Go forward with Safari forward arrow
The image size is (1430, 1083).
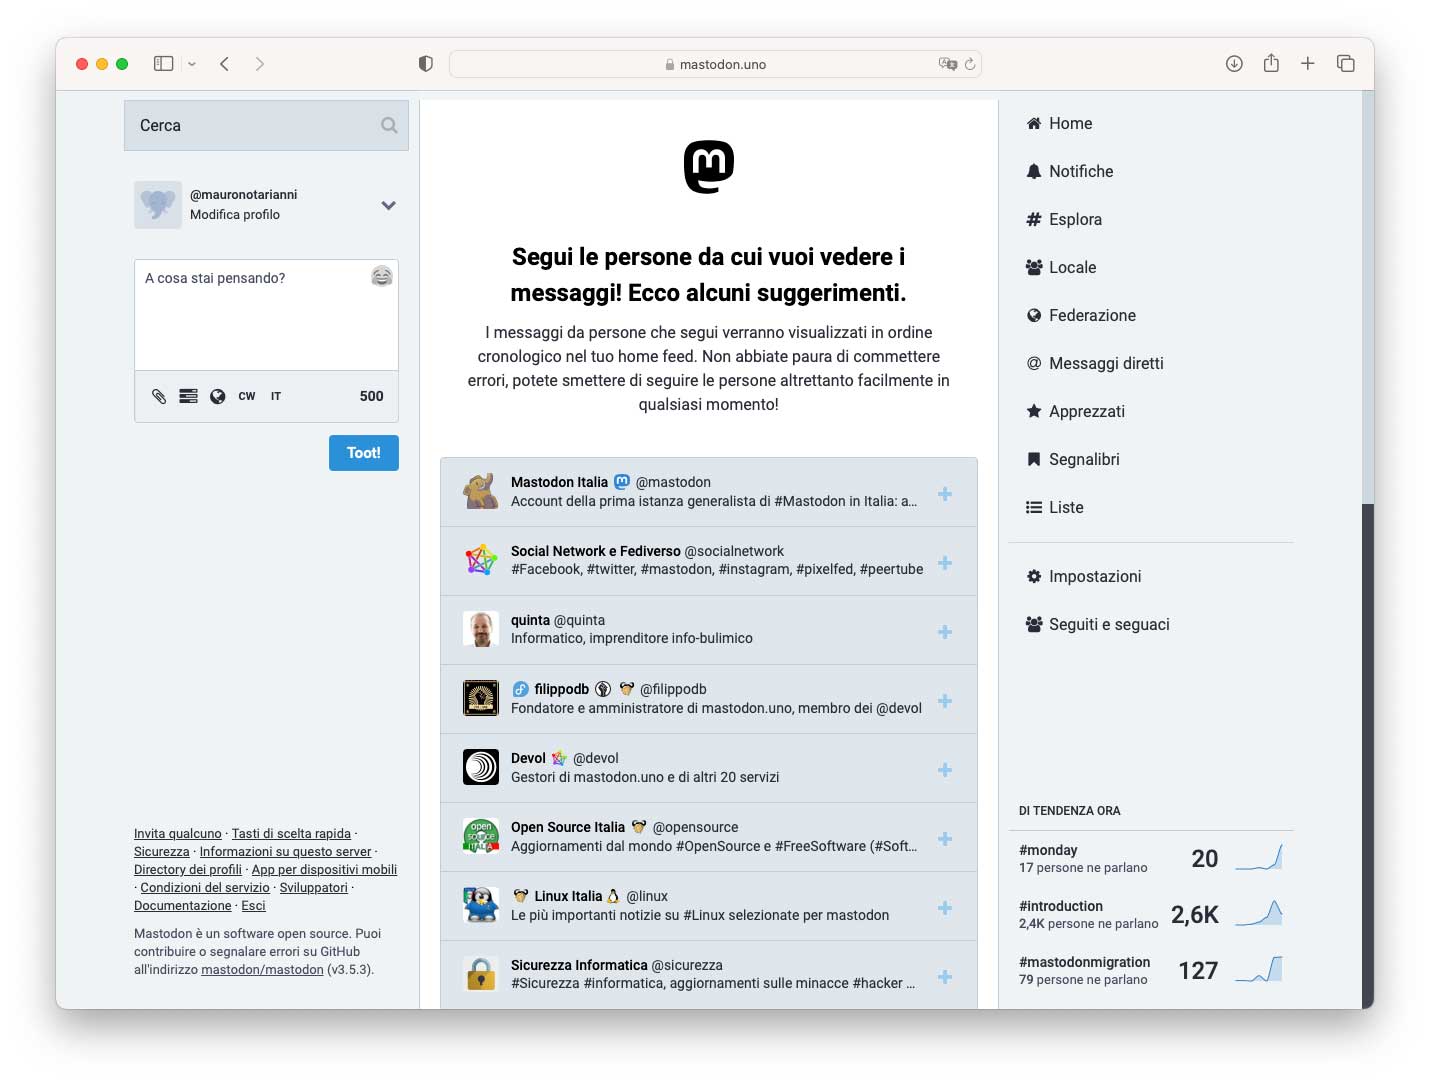coord(260,64)
